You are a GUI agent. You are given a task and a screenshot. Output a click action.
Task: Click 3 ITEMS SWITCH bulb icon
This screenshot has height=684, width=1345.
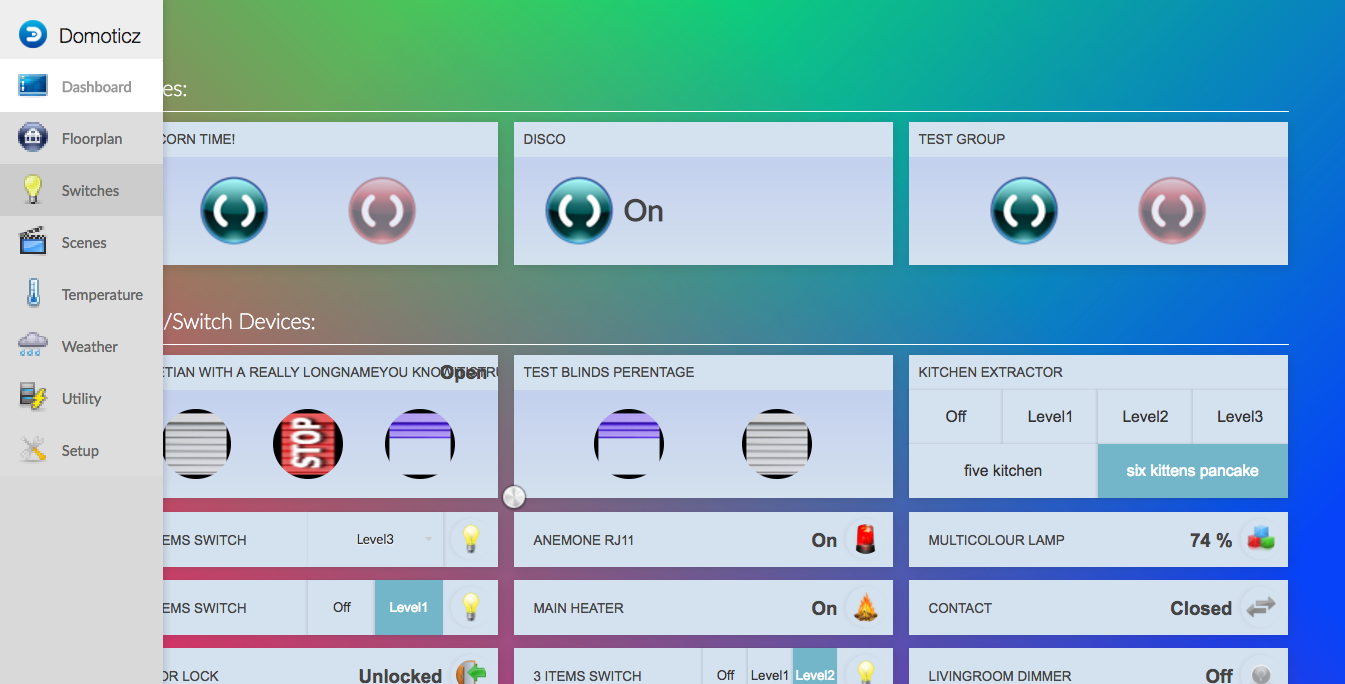click(865, 673)
